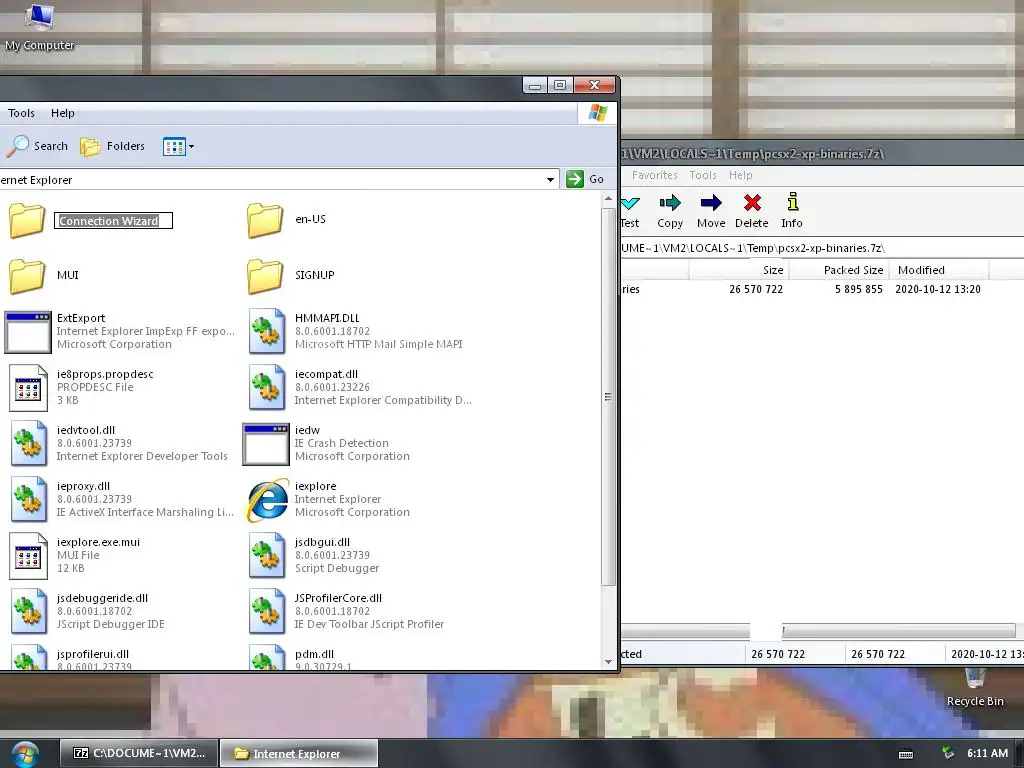Screen dimensions: 1024x768
Task: Switch to 7-Zip C:\DOCUME~1 taskbar button
Action: coord(139,753)
